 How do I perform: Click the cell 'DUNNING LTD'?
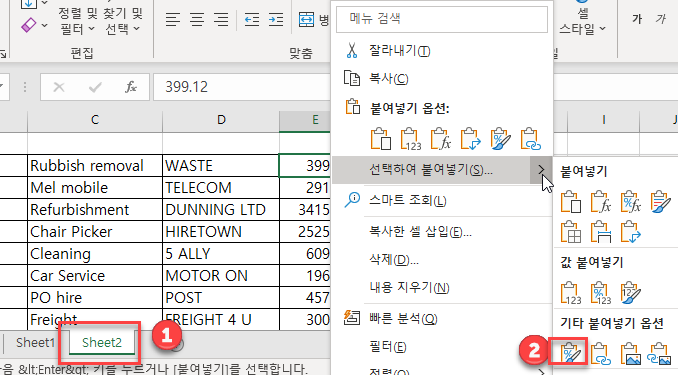pyautogui.click(x=221, y=210)
